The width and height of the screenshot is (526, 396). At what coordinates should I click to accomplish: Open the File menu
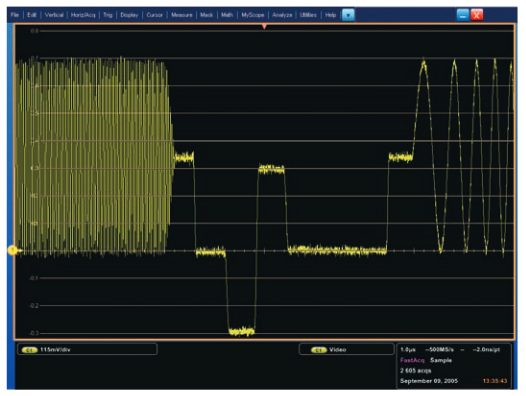15,15
